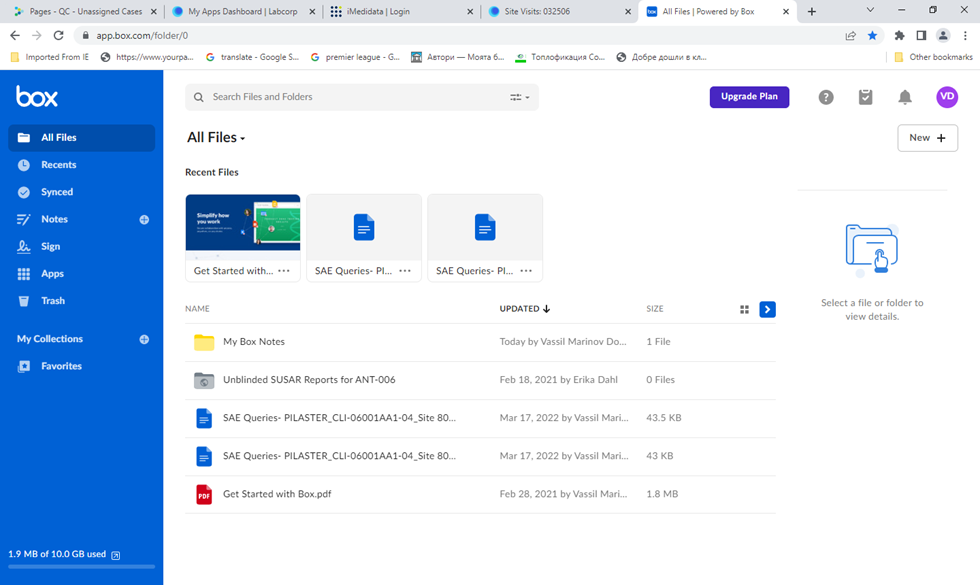This screenshot has height=585, width=980.
Task: Go to Synced files
Action: coord(57,192)
